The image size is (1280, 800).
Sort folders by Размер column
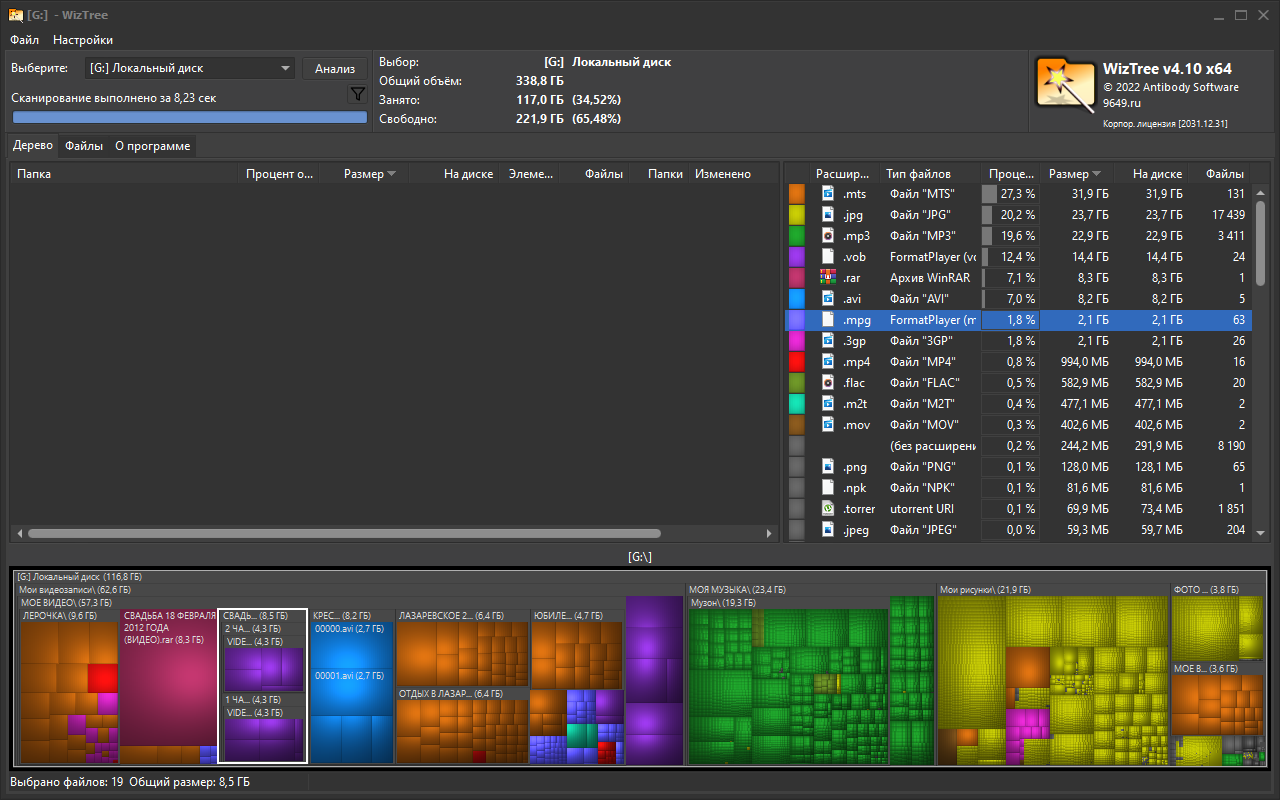[x=369, y=174]
